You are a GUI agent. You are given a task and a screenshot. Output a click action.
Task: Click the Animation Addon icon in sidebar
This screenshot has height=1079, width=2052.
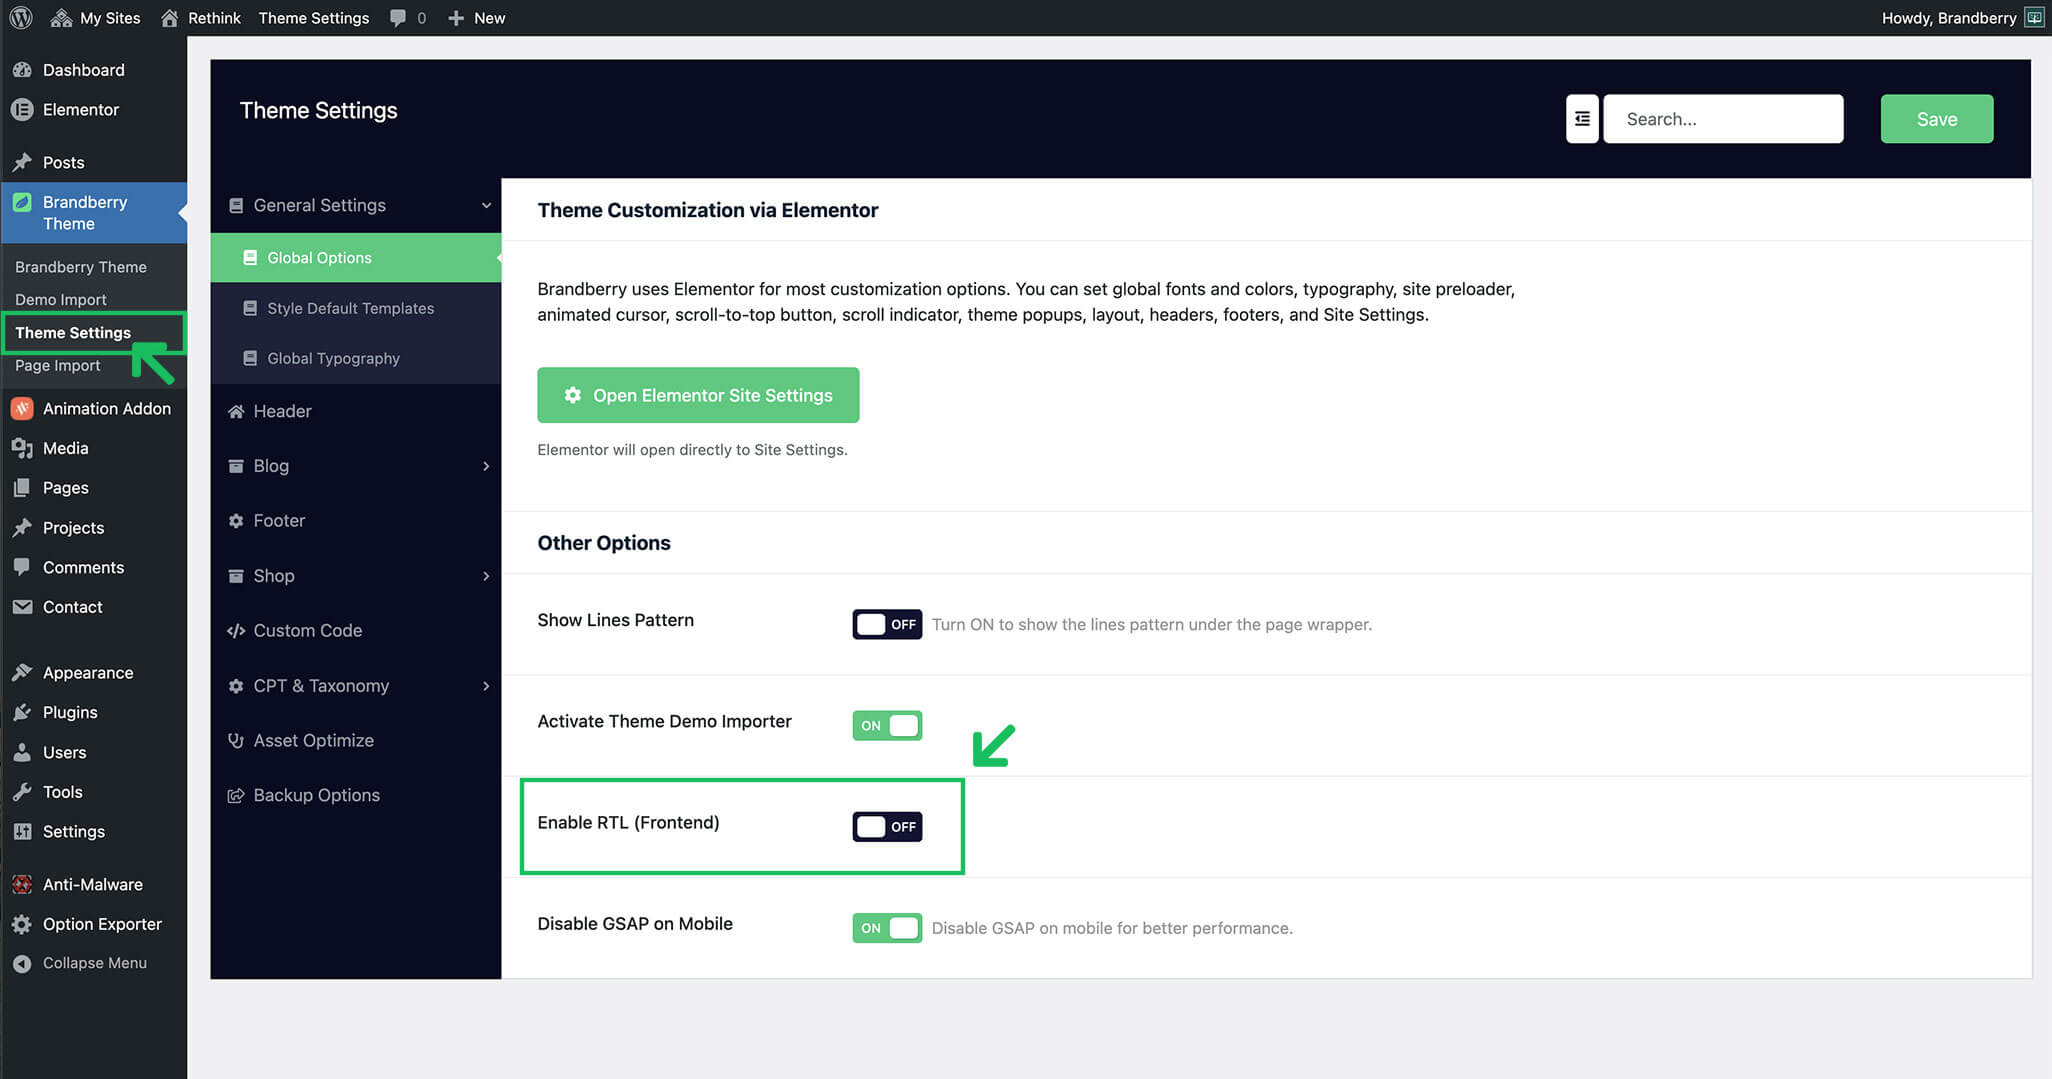22,408
